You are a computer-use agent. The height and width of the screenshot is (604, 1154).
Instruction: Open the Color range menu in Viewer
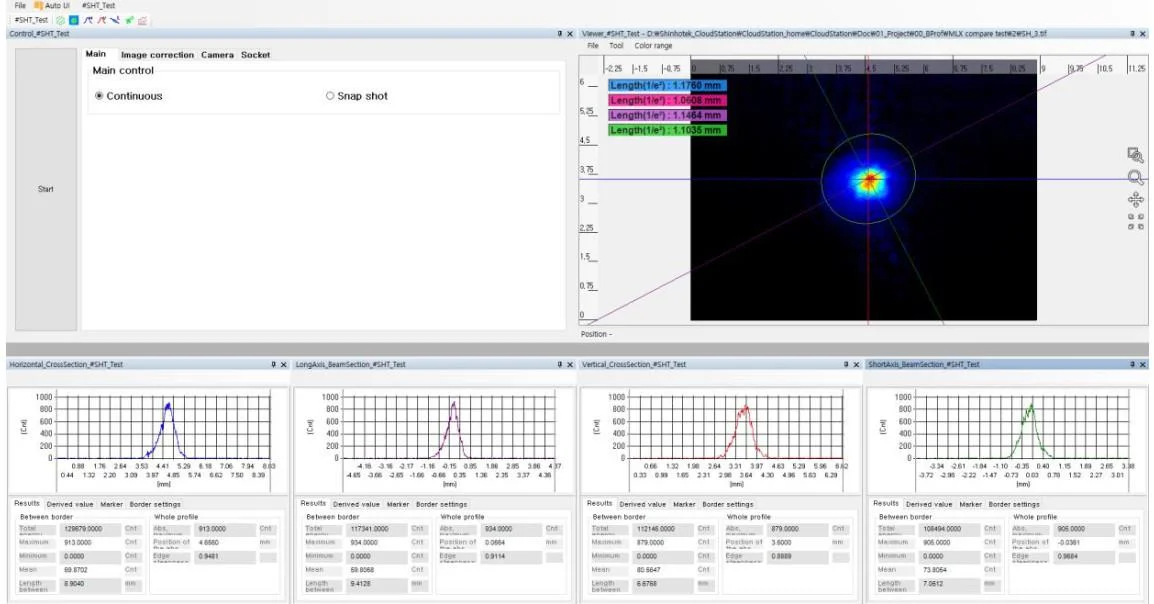click(x=653, y=46)
